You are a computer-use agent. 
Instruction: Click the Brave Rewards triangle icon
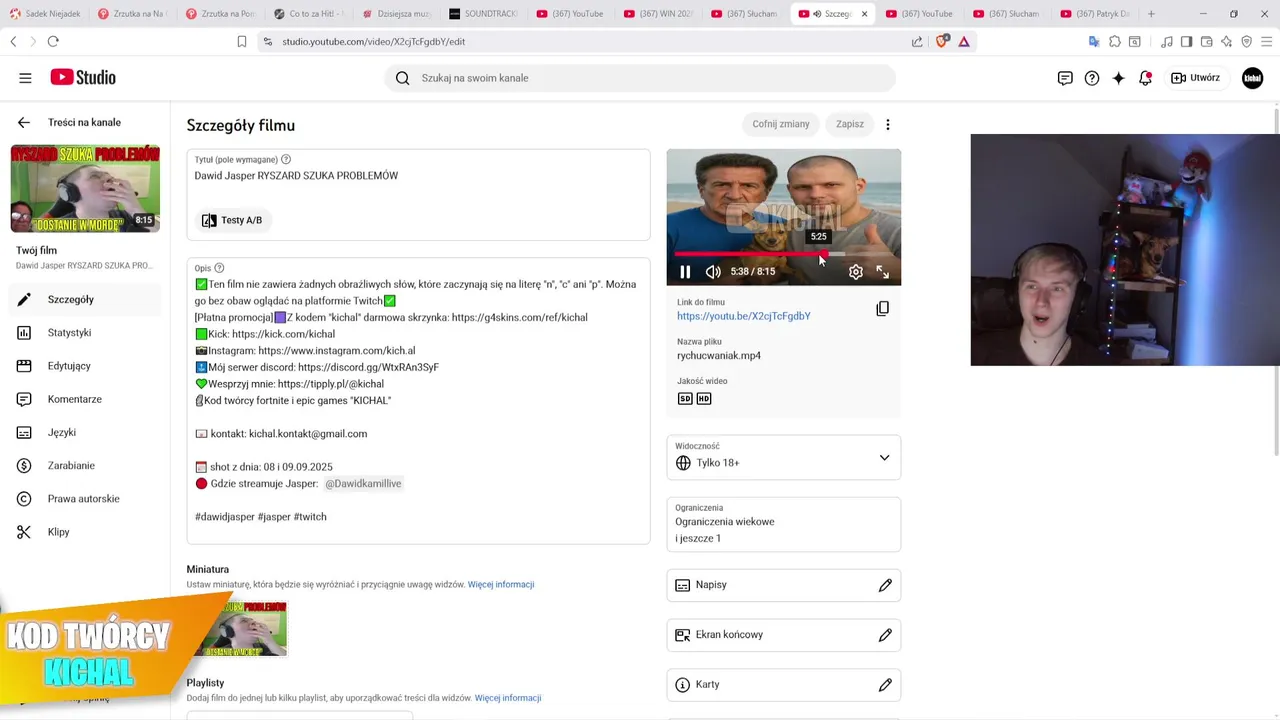[x=964, y=41]
